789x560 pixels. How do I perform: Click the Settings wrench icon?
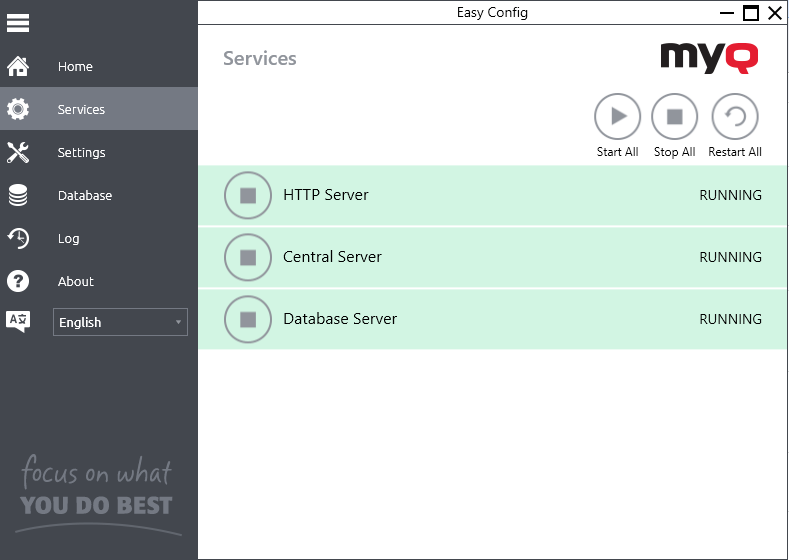tap(18, 152)
